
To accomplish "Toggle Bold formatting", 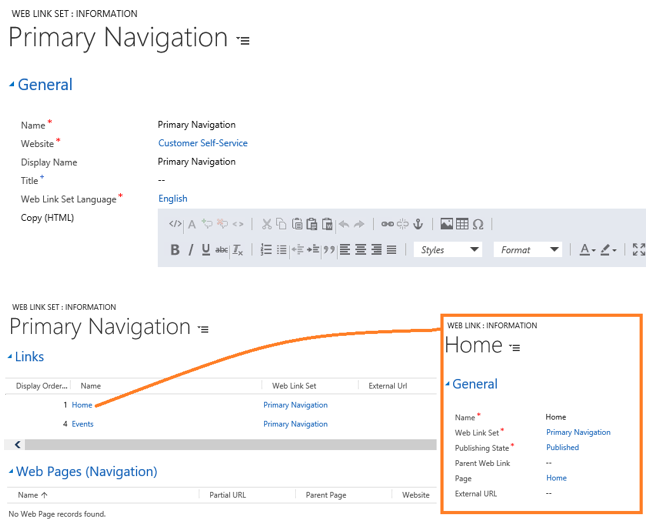I will [175, 250].
